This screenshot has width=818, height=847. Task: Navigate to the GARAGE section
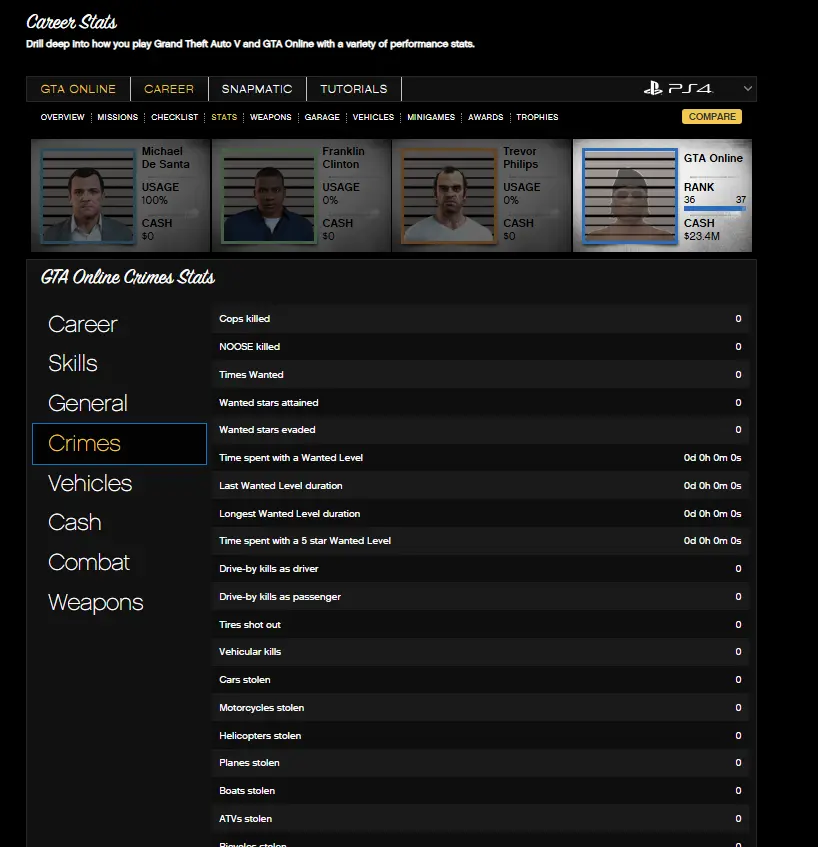(x=322, y=117)
